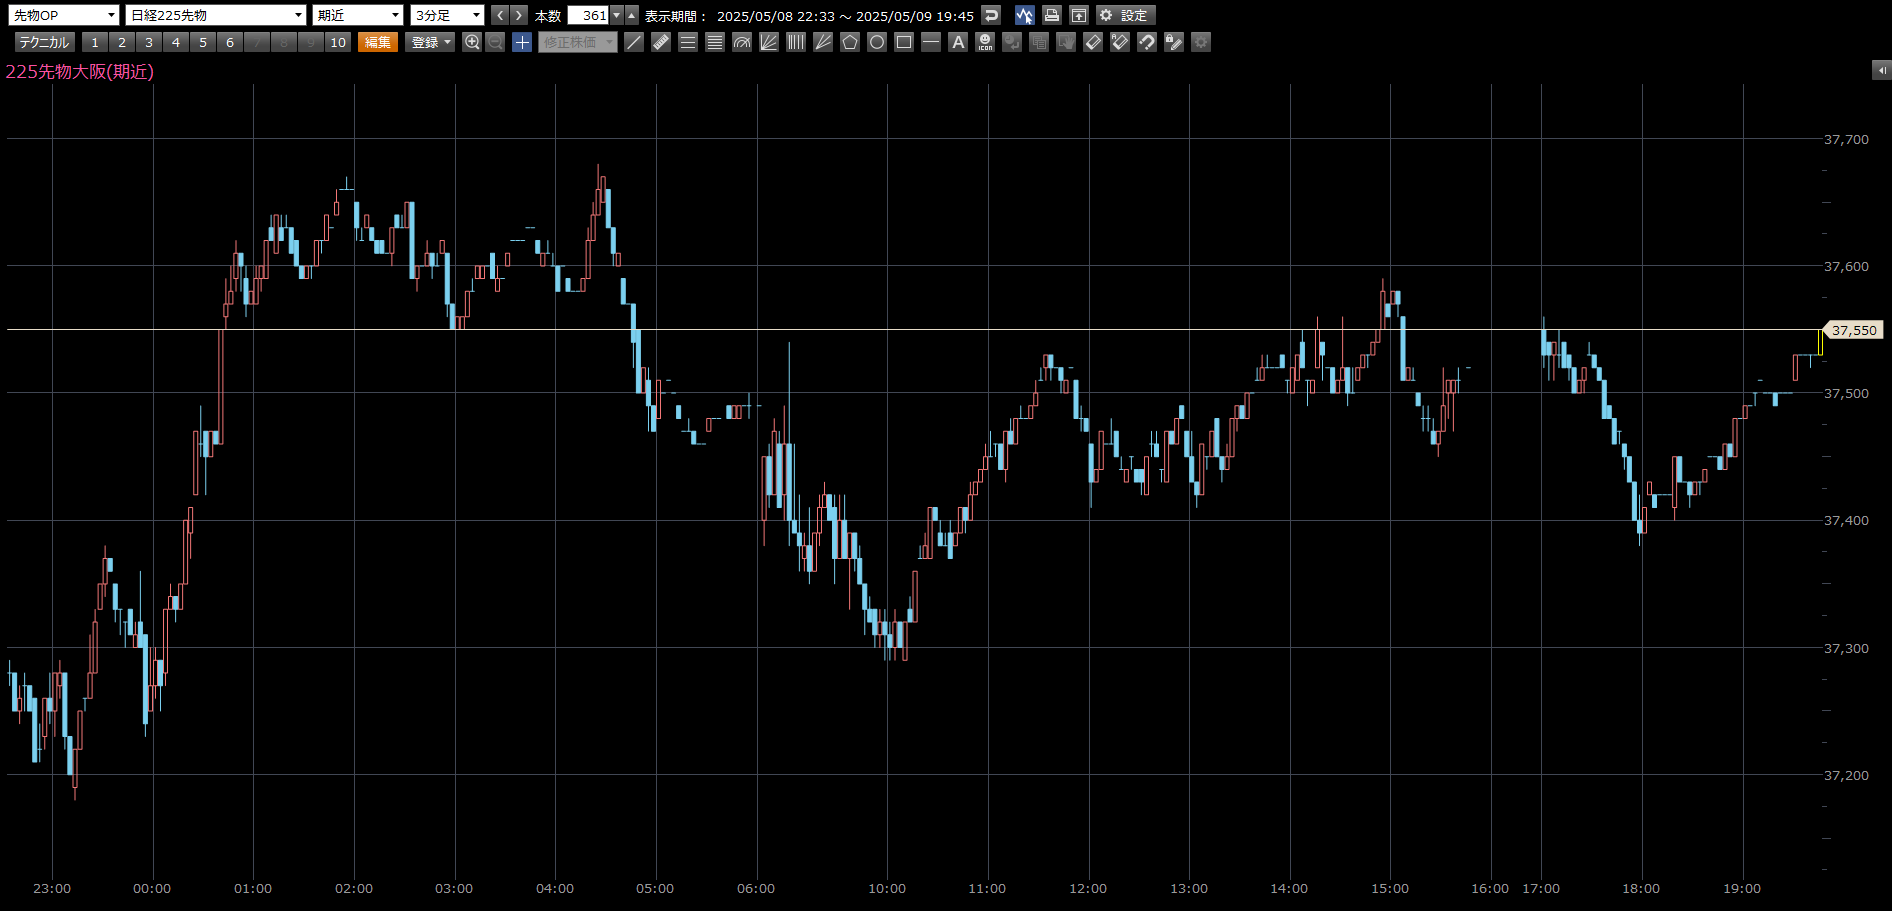
Task: Toggle the magnet snap tool
Action: 1147,42
